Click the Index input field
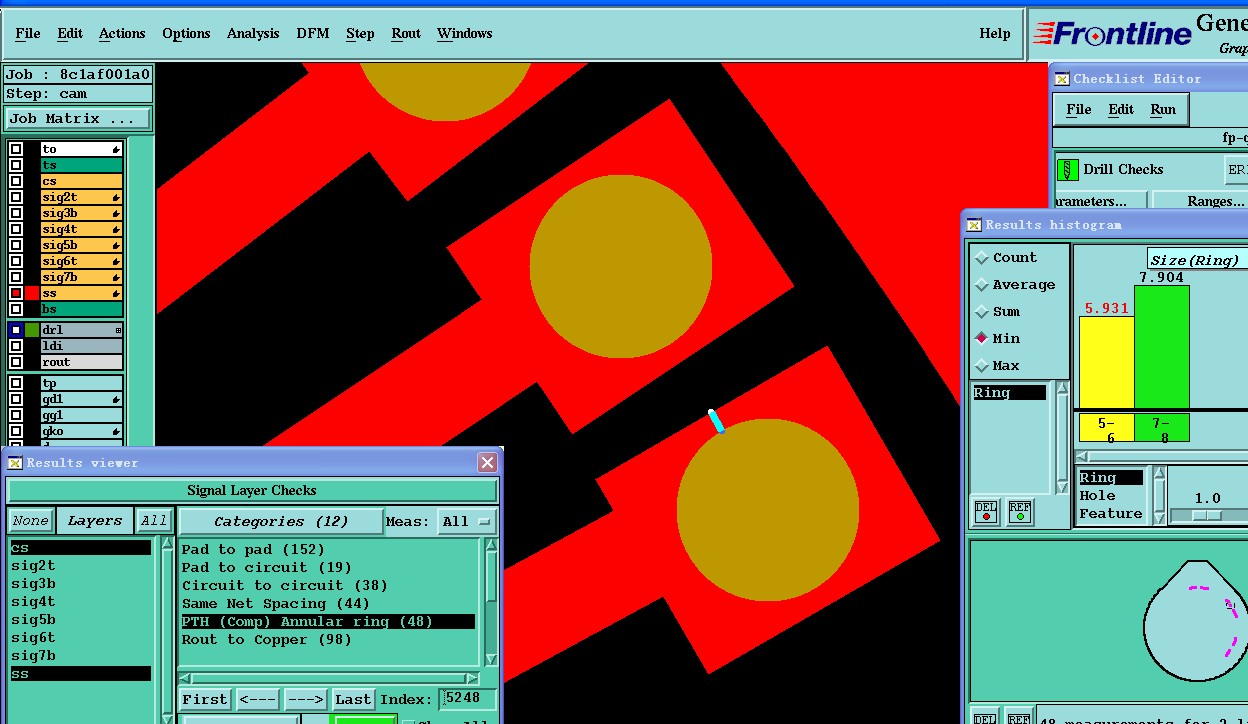 467,699
